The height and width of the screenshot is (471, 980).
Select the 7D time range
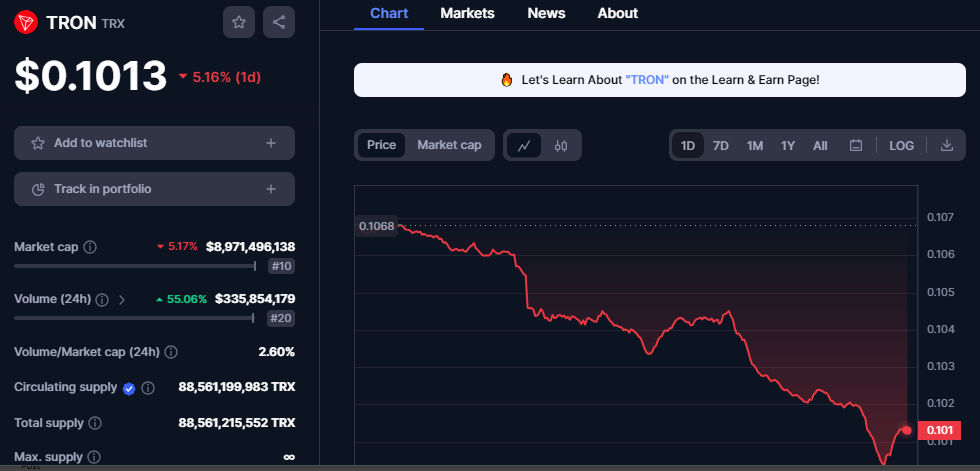(721, 146)
